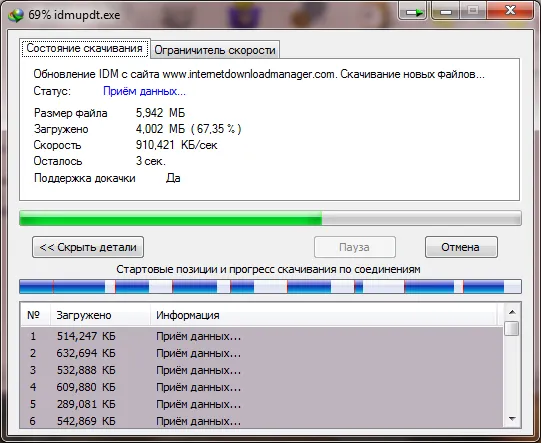Click the connections list scrollbar thumb

point(512,328)
